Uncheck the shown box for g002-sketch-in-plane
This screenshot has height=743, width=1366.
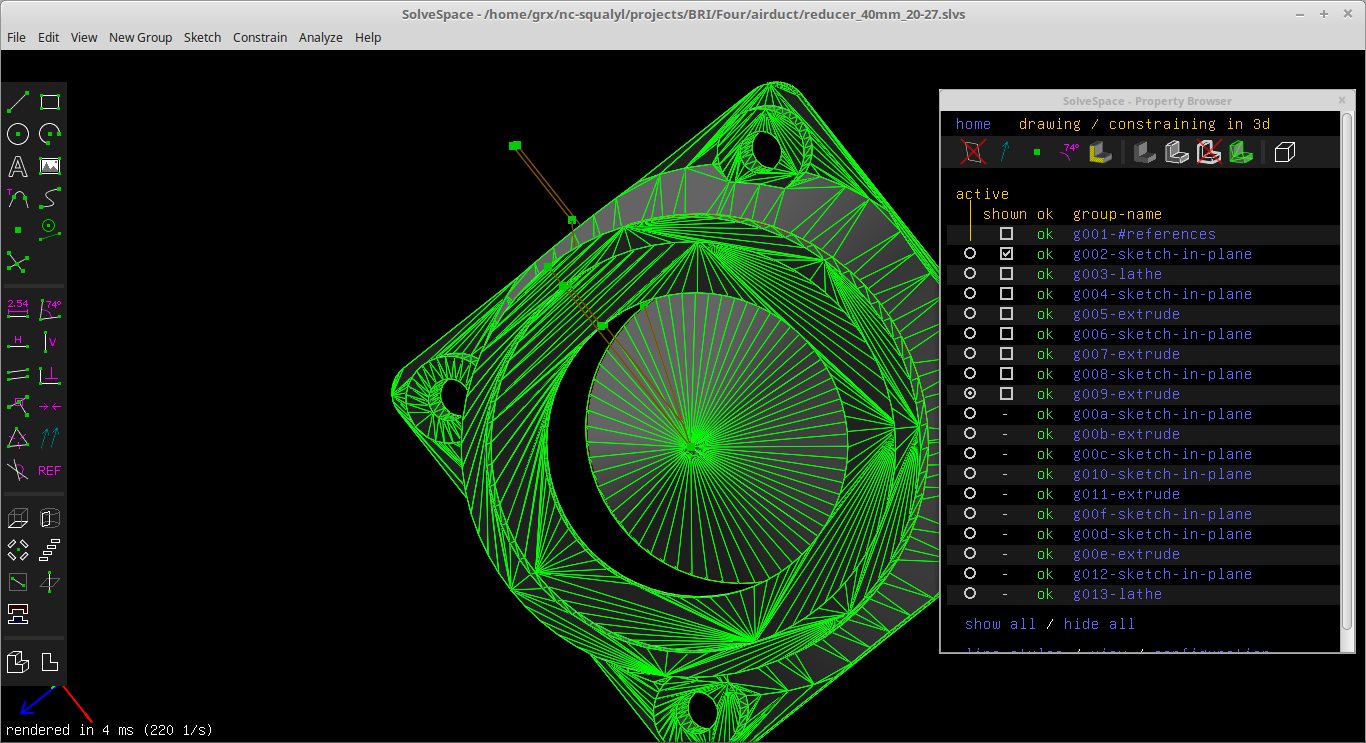(x=1006, y=254)
